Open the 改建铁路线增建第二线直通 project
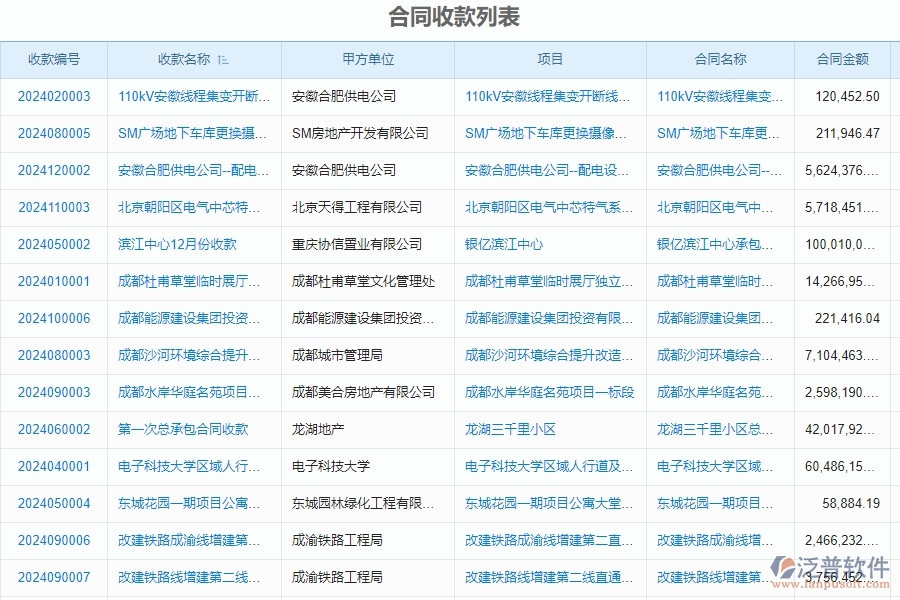The image size is (900, 600). (546, 577)
